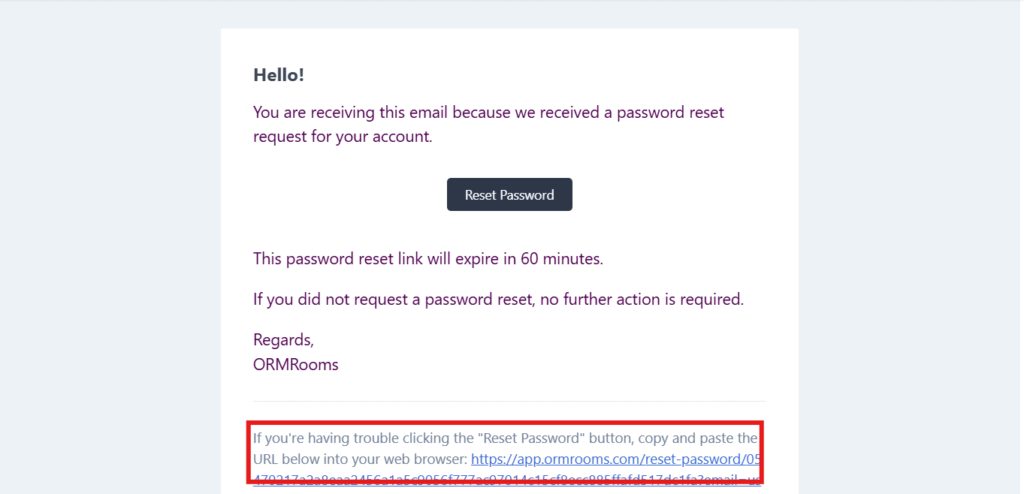Screen dimensions: 1024x494
Task: Open the app.ormrooms.com reset-password link
Action: 615,459
